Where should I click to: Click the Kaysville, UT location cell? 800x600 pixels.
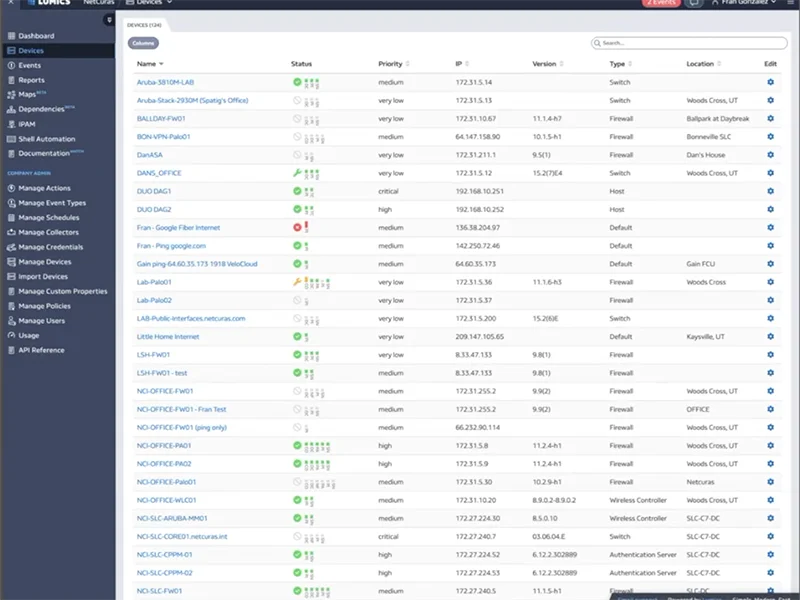click(x=705, y=337)
